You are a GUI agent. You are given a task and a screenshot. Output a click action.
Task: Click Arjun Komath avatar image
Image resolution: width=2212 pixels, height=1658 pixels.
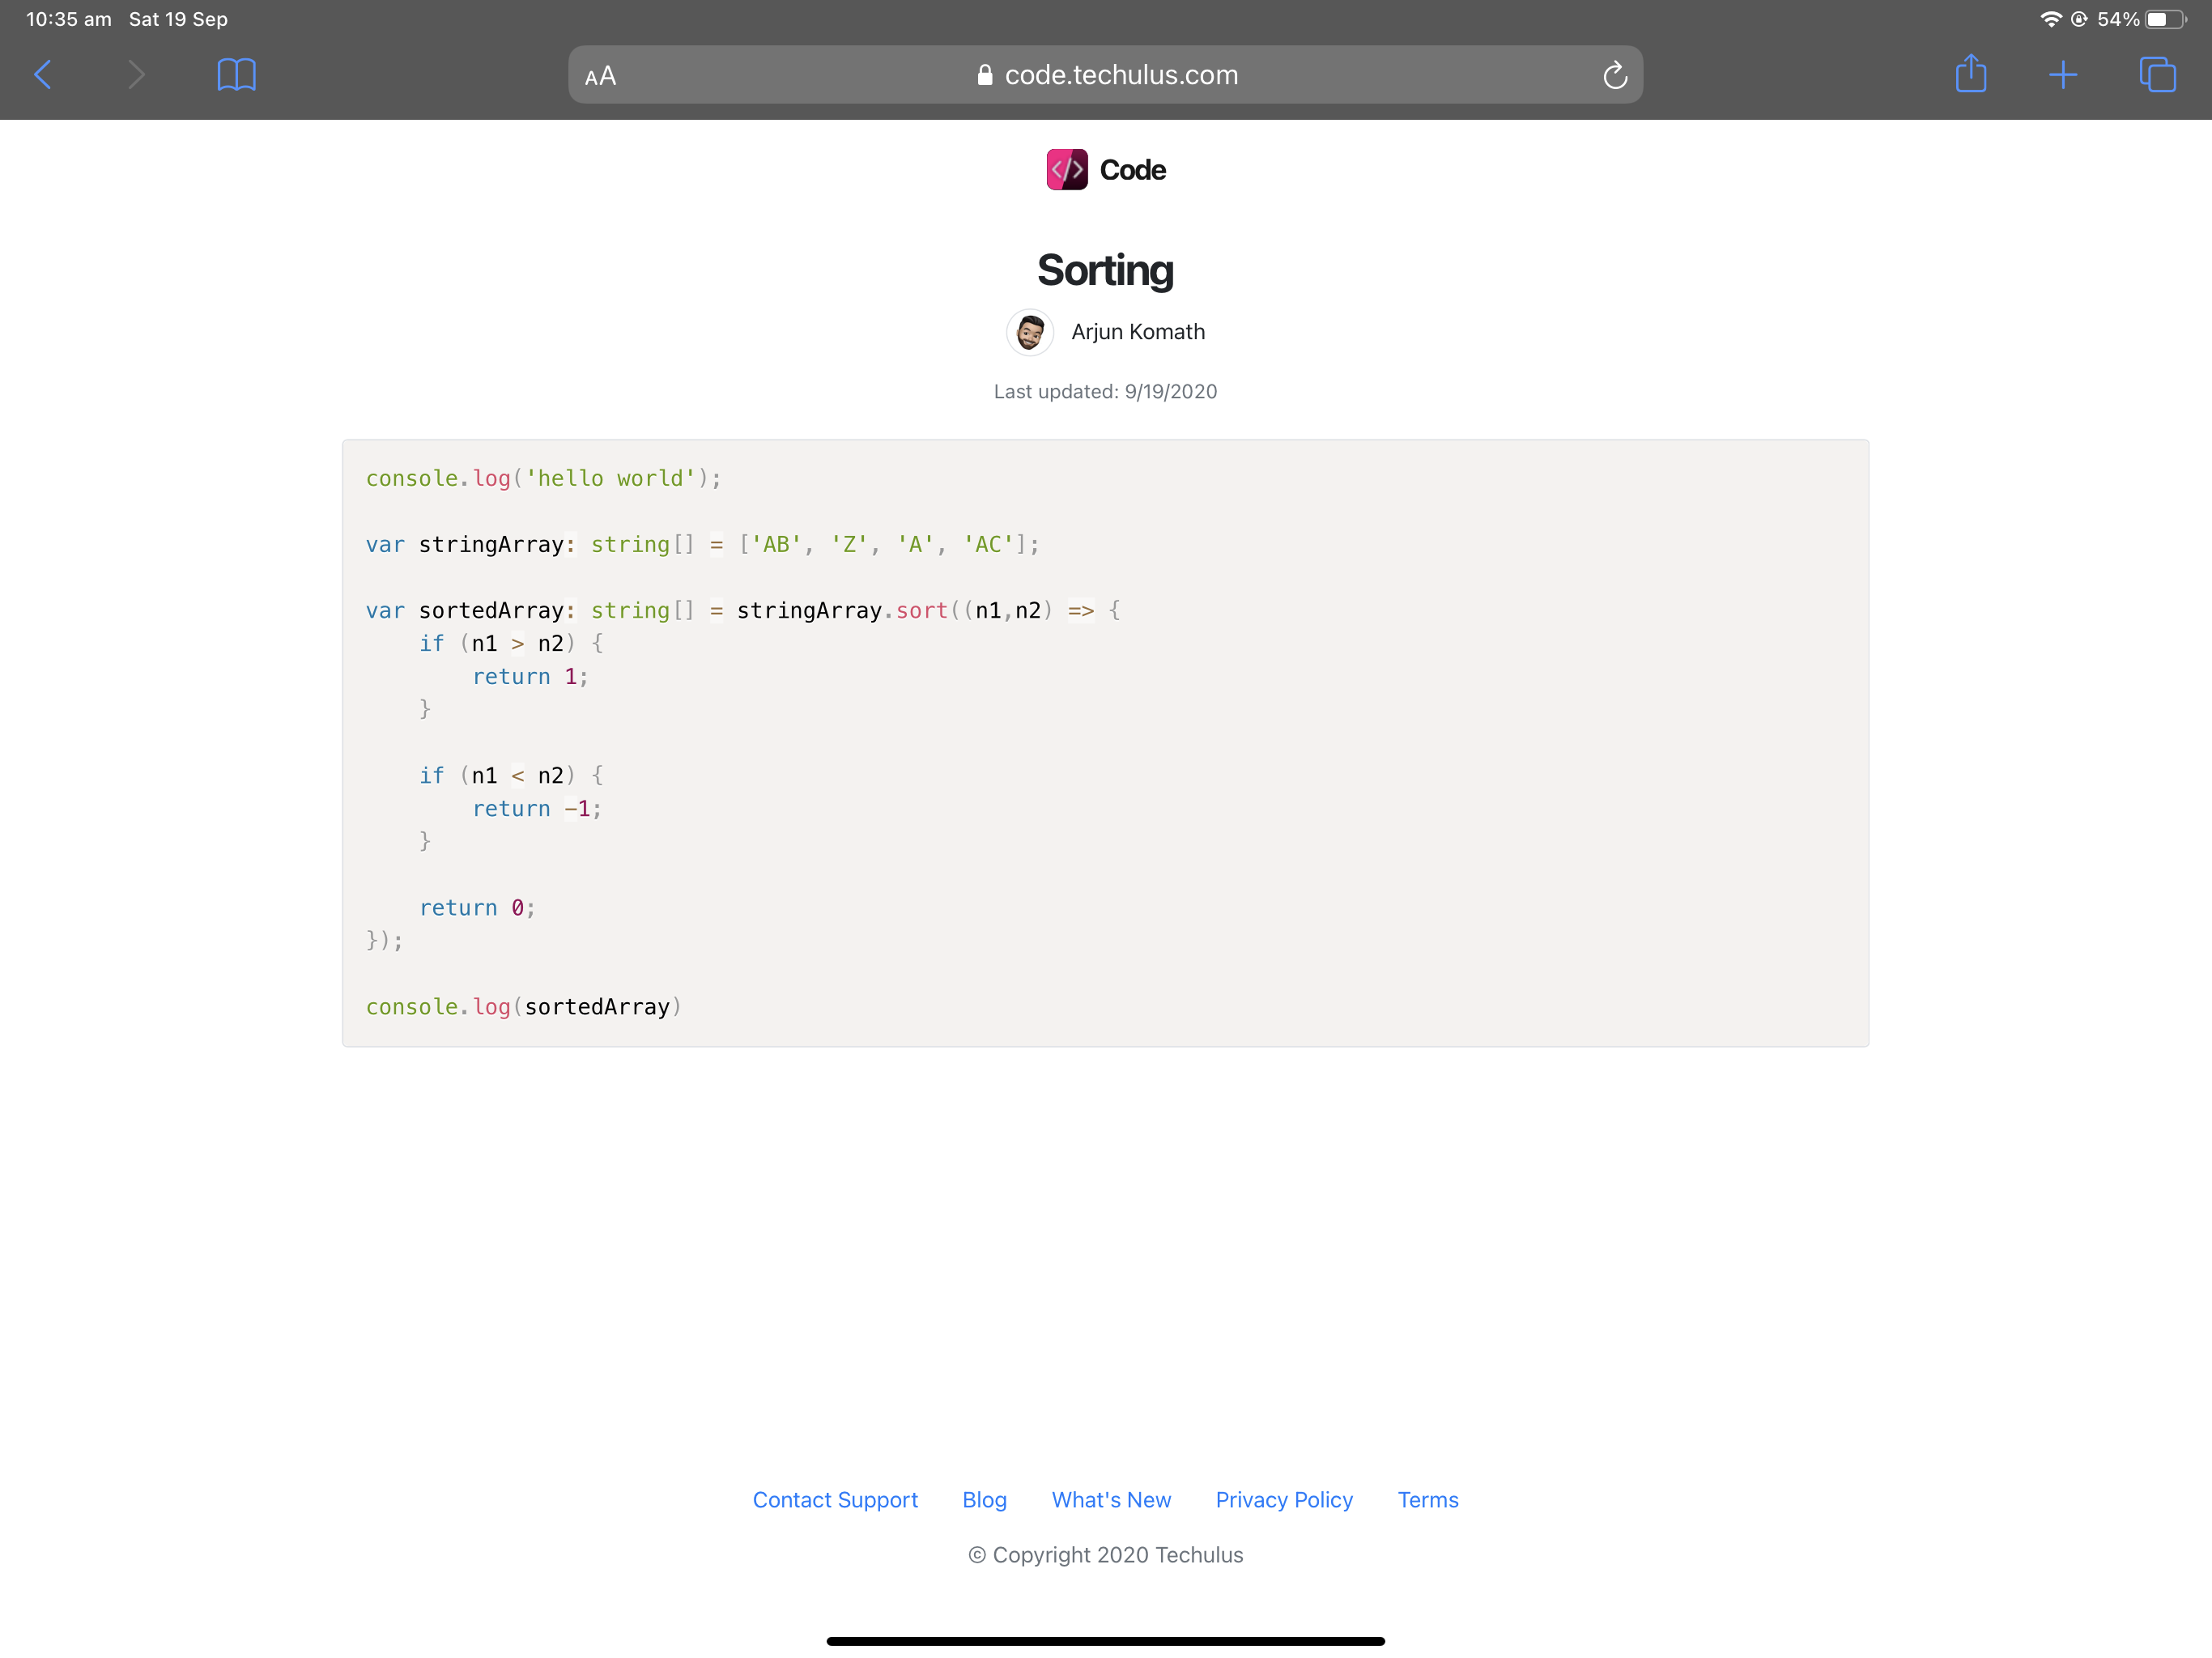pyautogui.click(x=1030, y=332)
